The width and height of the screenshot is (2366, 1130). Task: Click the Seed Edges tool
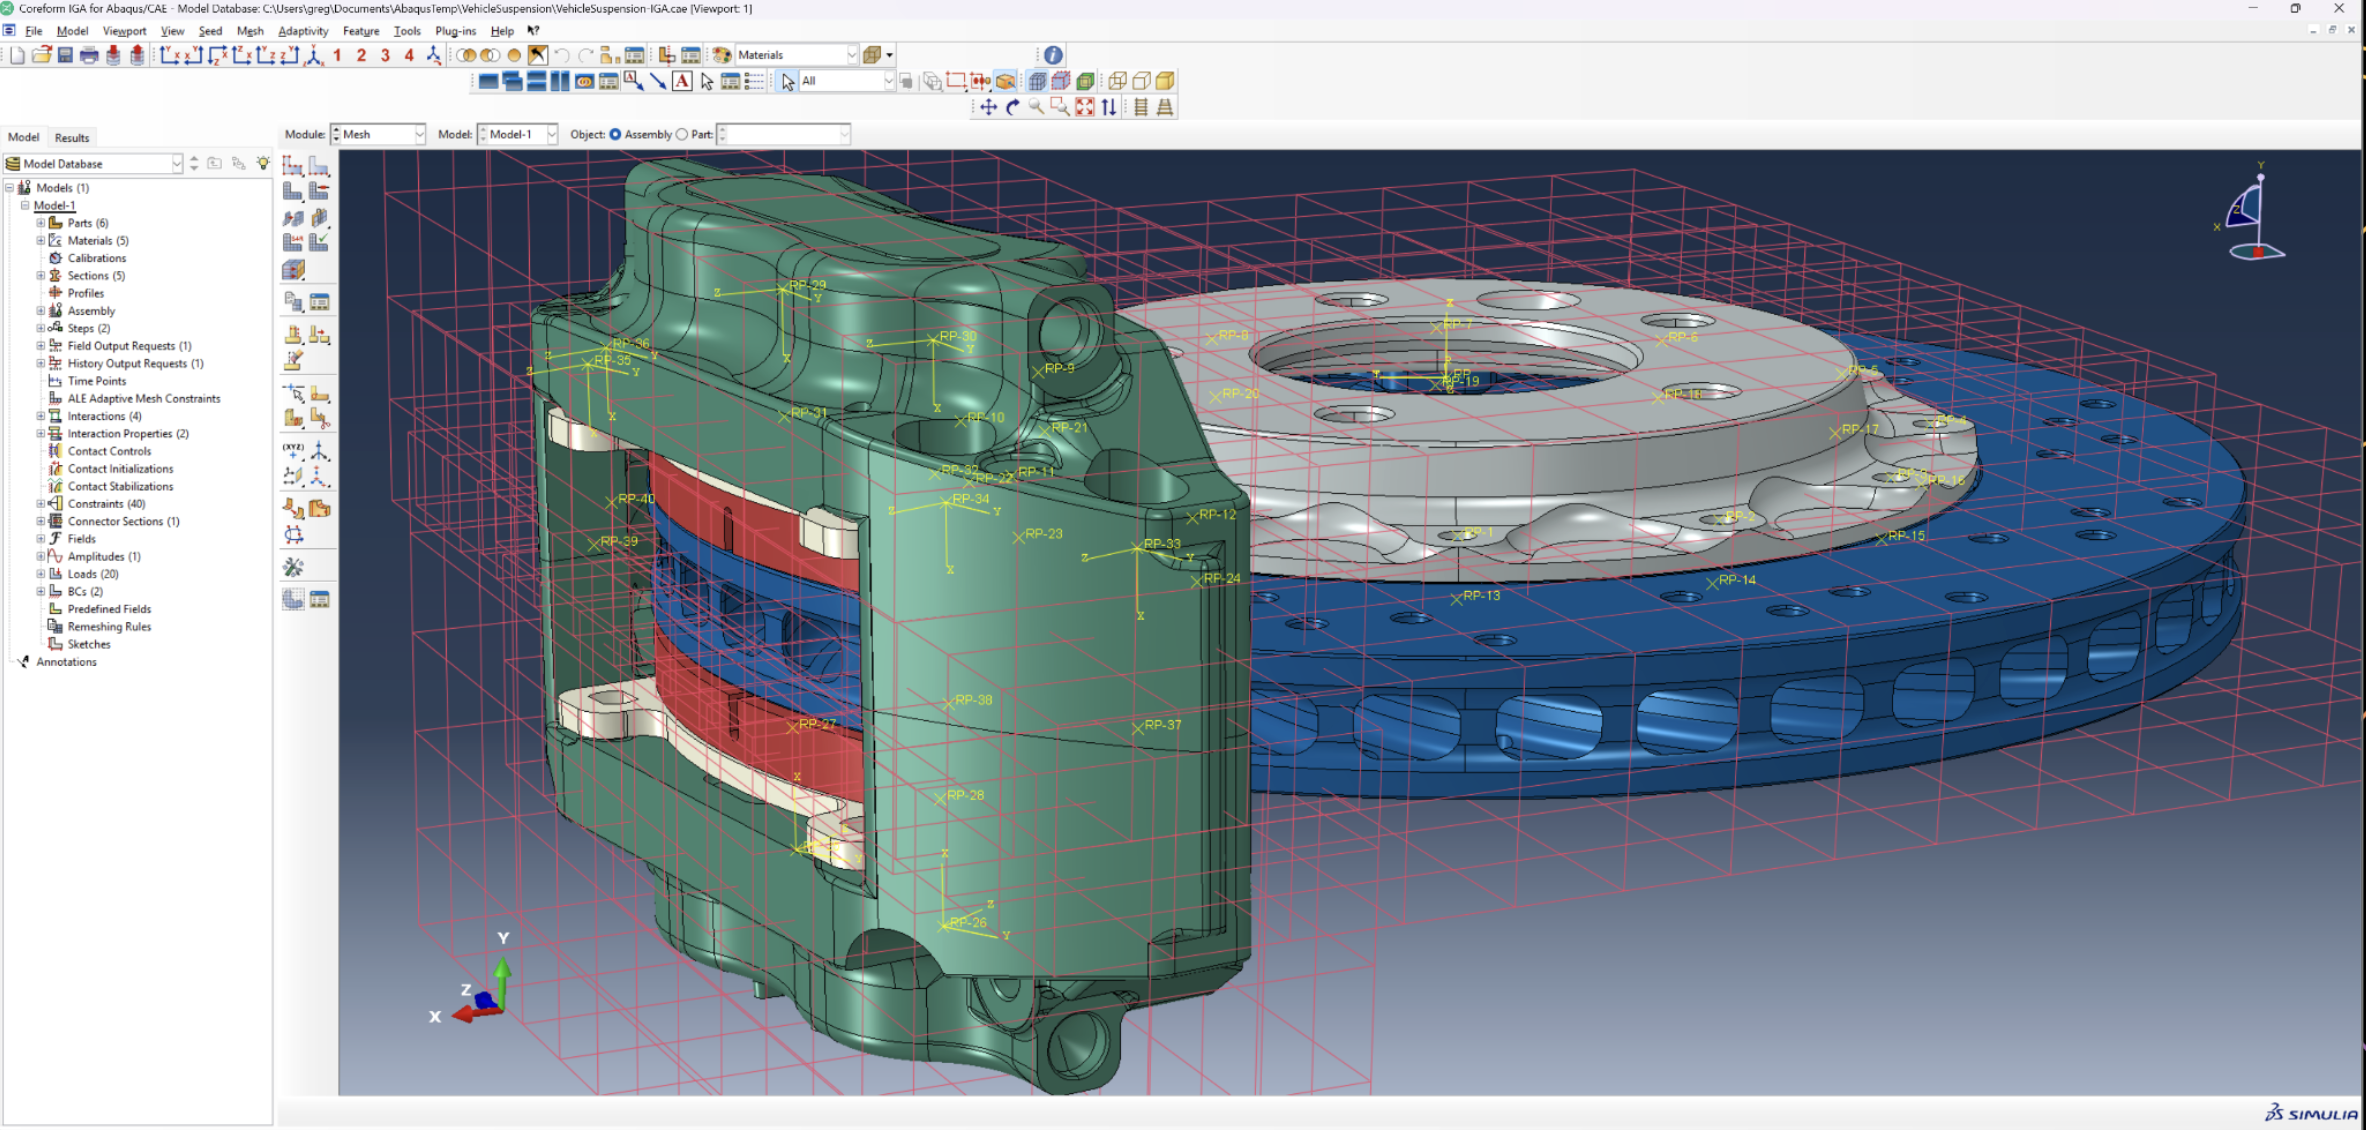click(319, 165)
